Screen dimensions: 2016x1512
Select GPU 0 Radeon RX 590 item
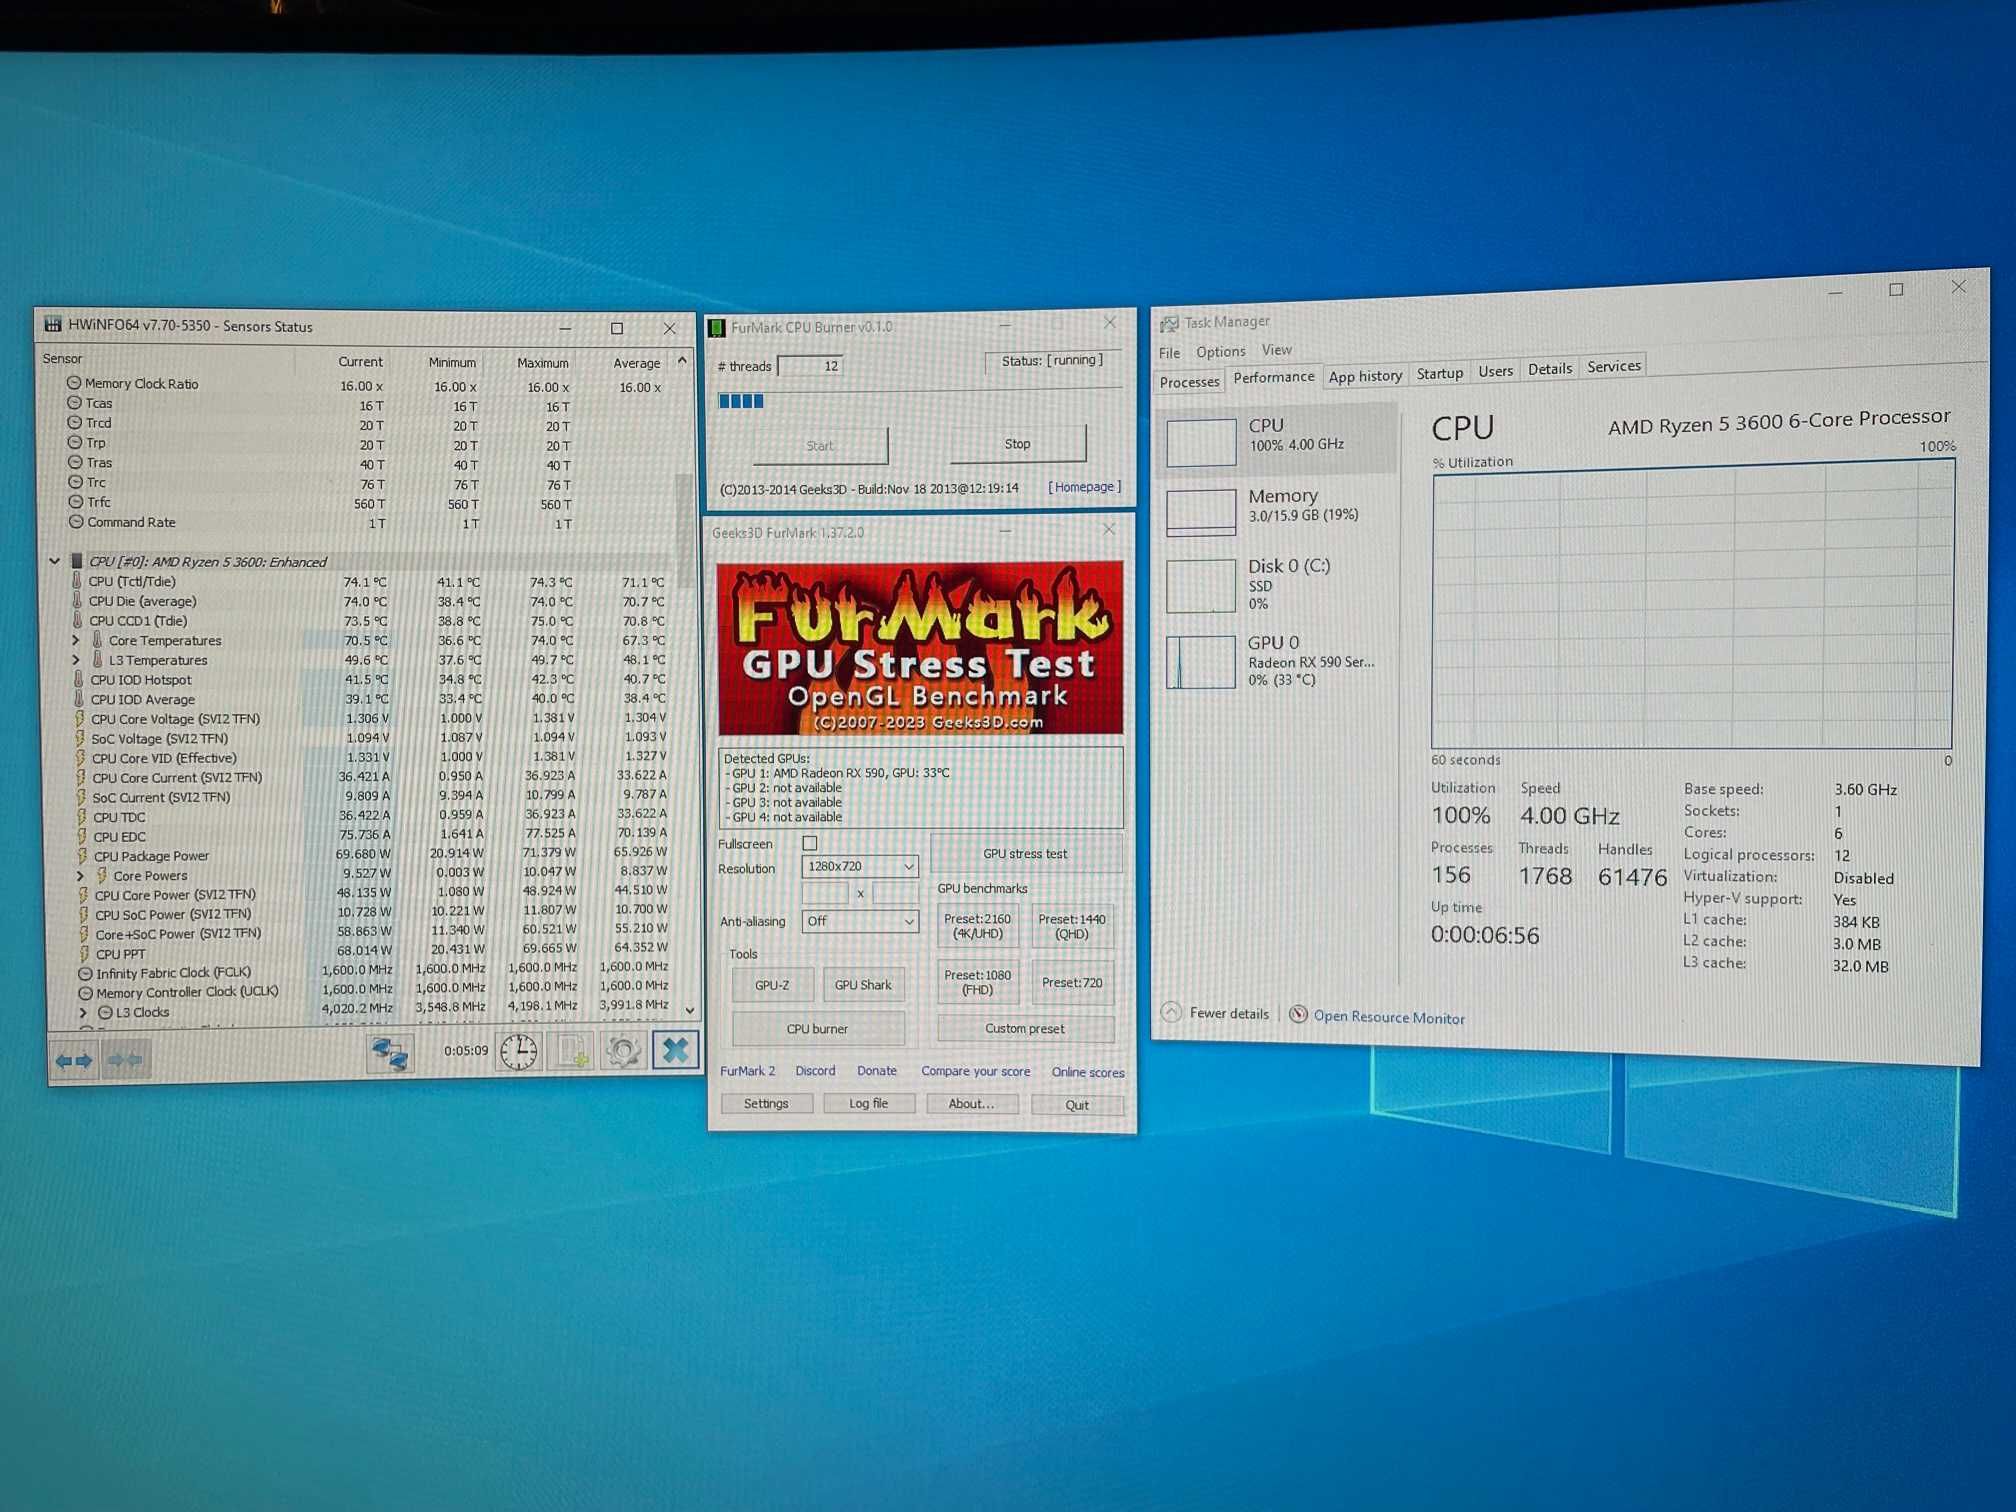click(x=1276, y=661)
